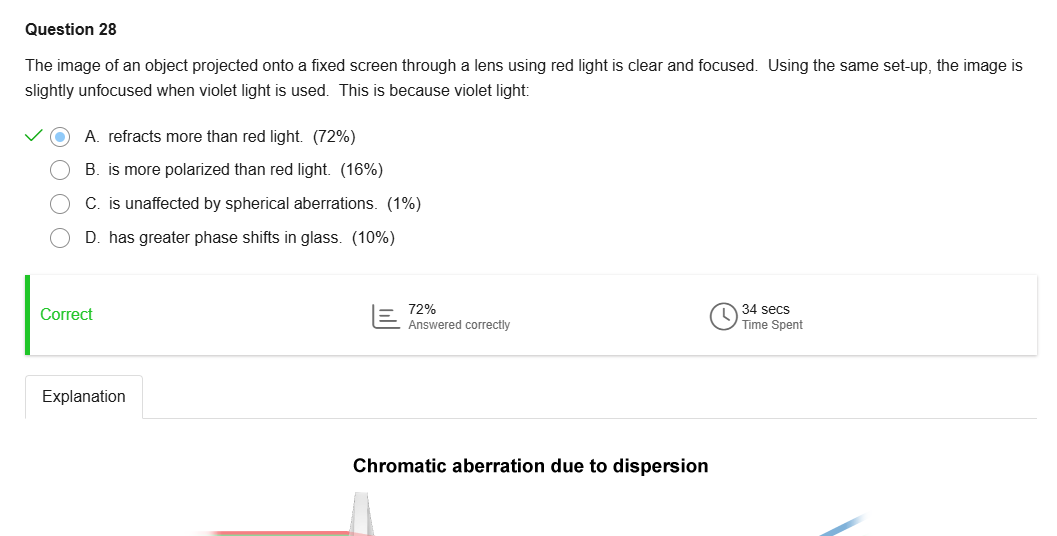Choose option B radio button

pyautogui.click(x=60, y=170)
